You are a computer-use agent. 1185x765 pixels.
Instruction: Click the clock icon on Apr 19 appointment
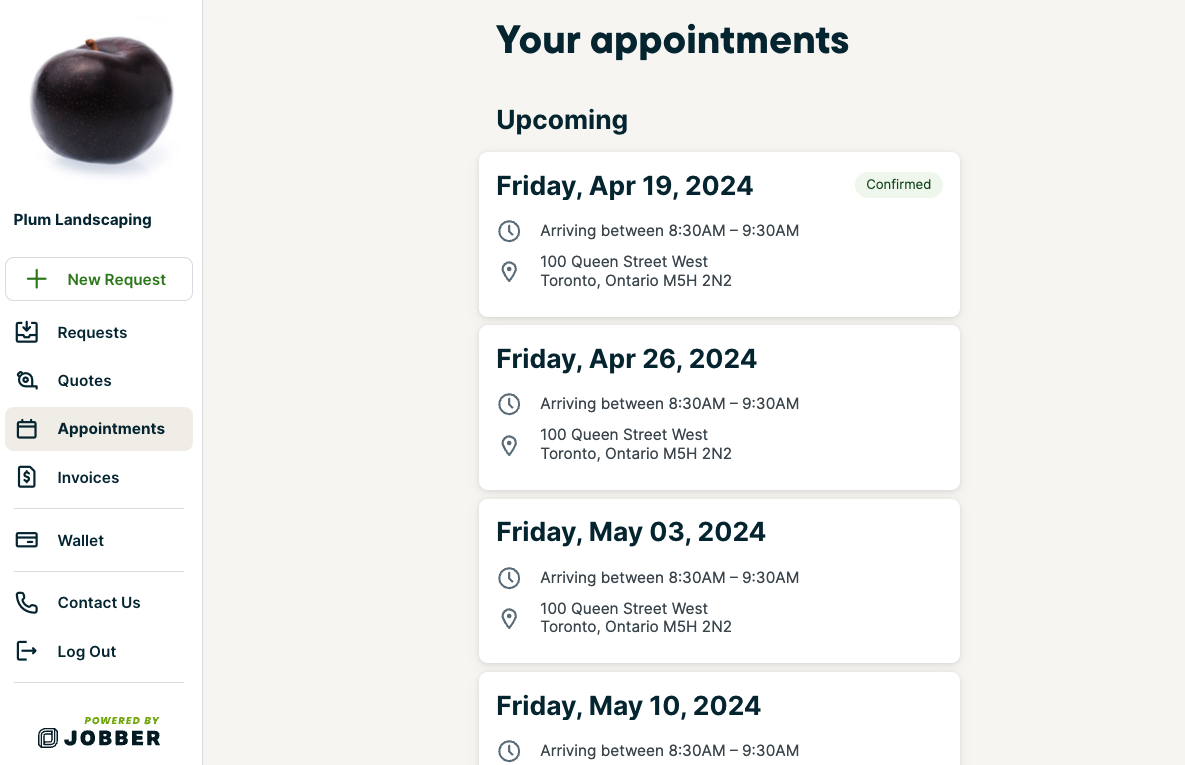[x=509, y=230]
